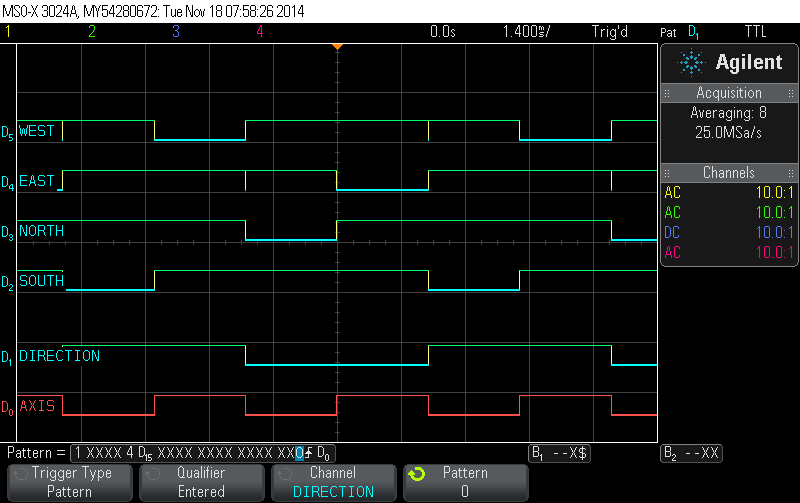The width and height of the screenshot is (800, 503).
Task: Select the D5 WEST channel label
Action: point(37,131)
